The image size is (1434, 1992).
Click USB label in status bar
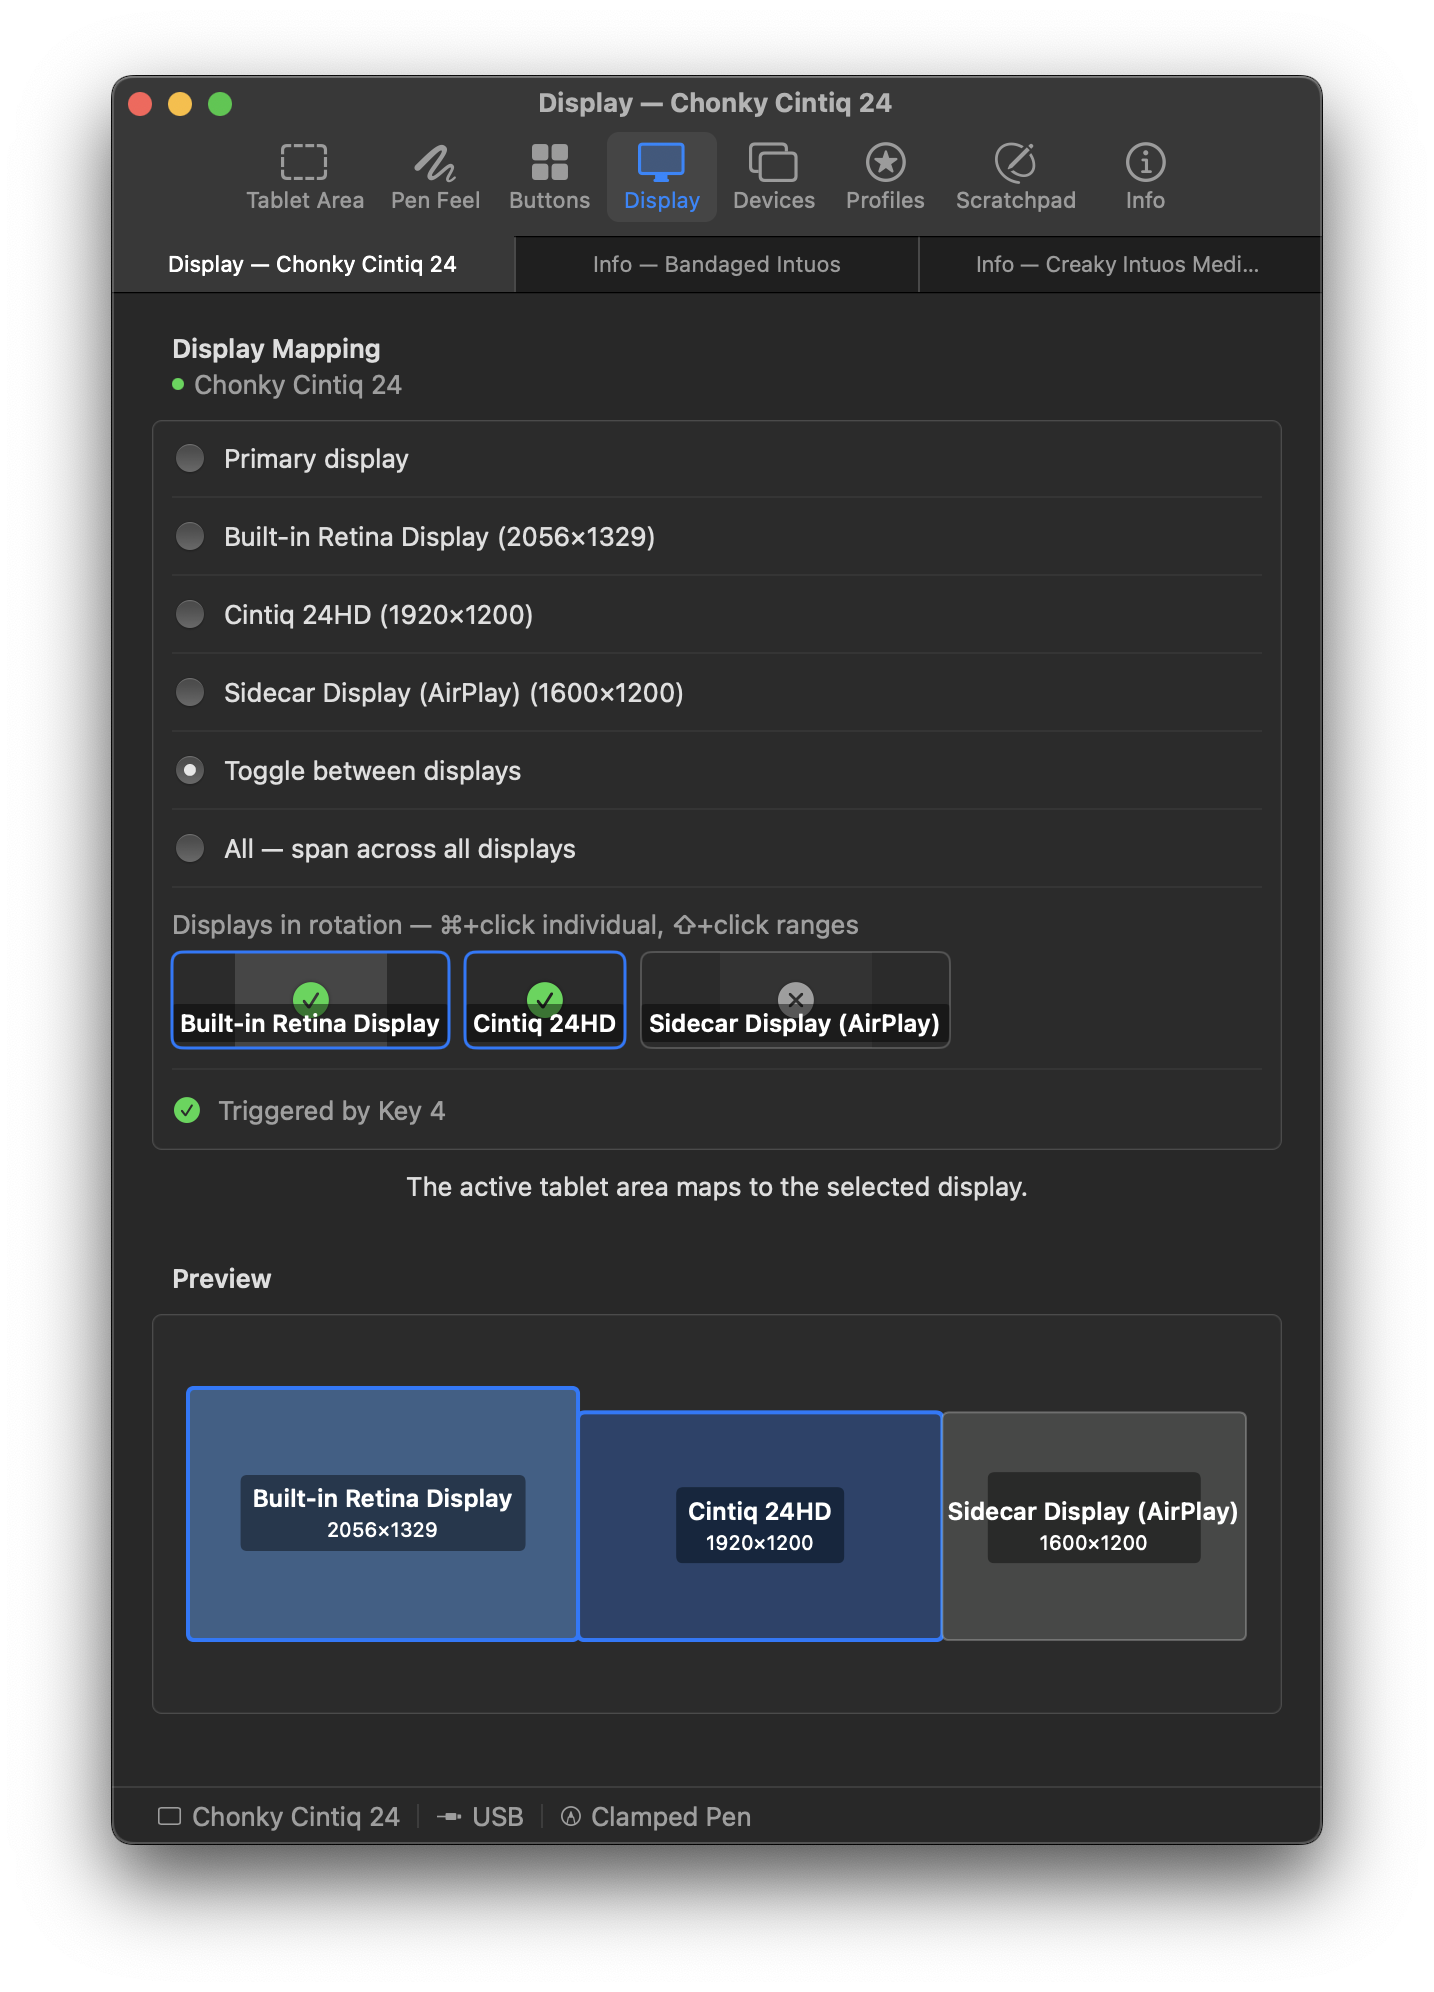498,1816
